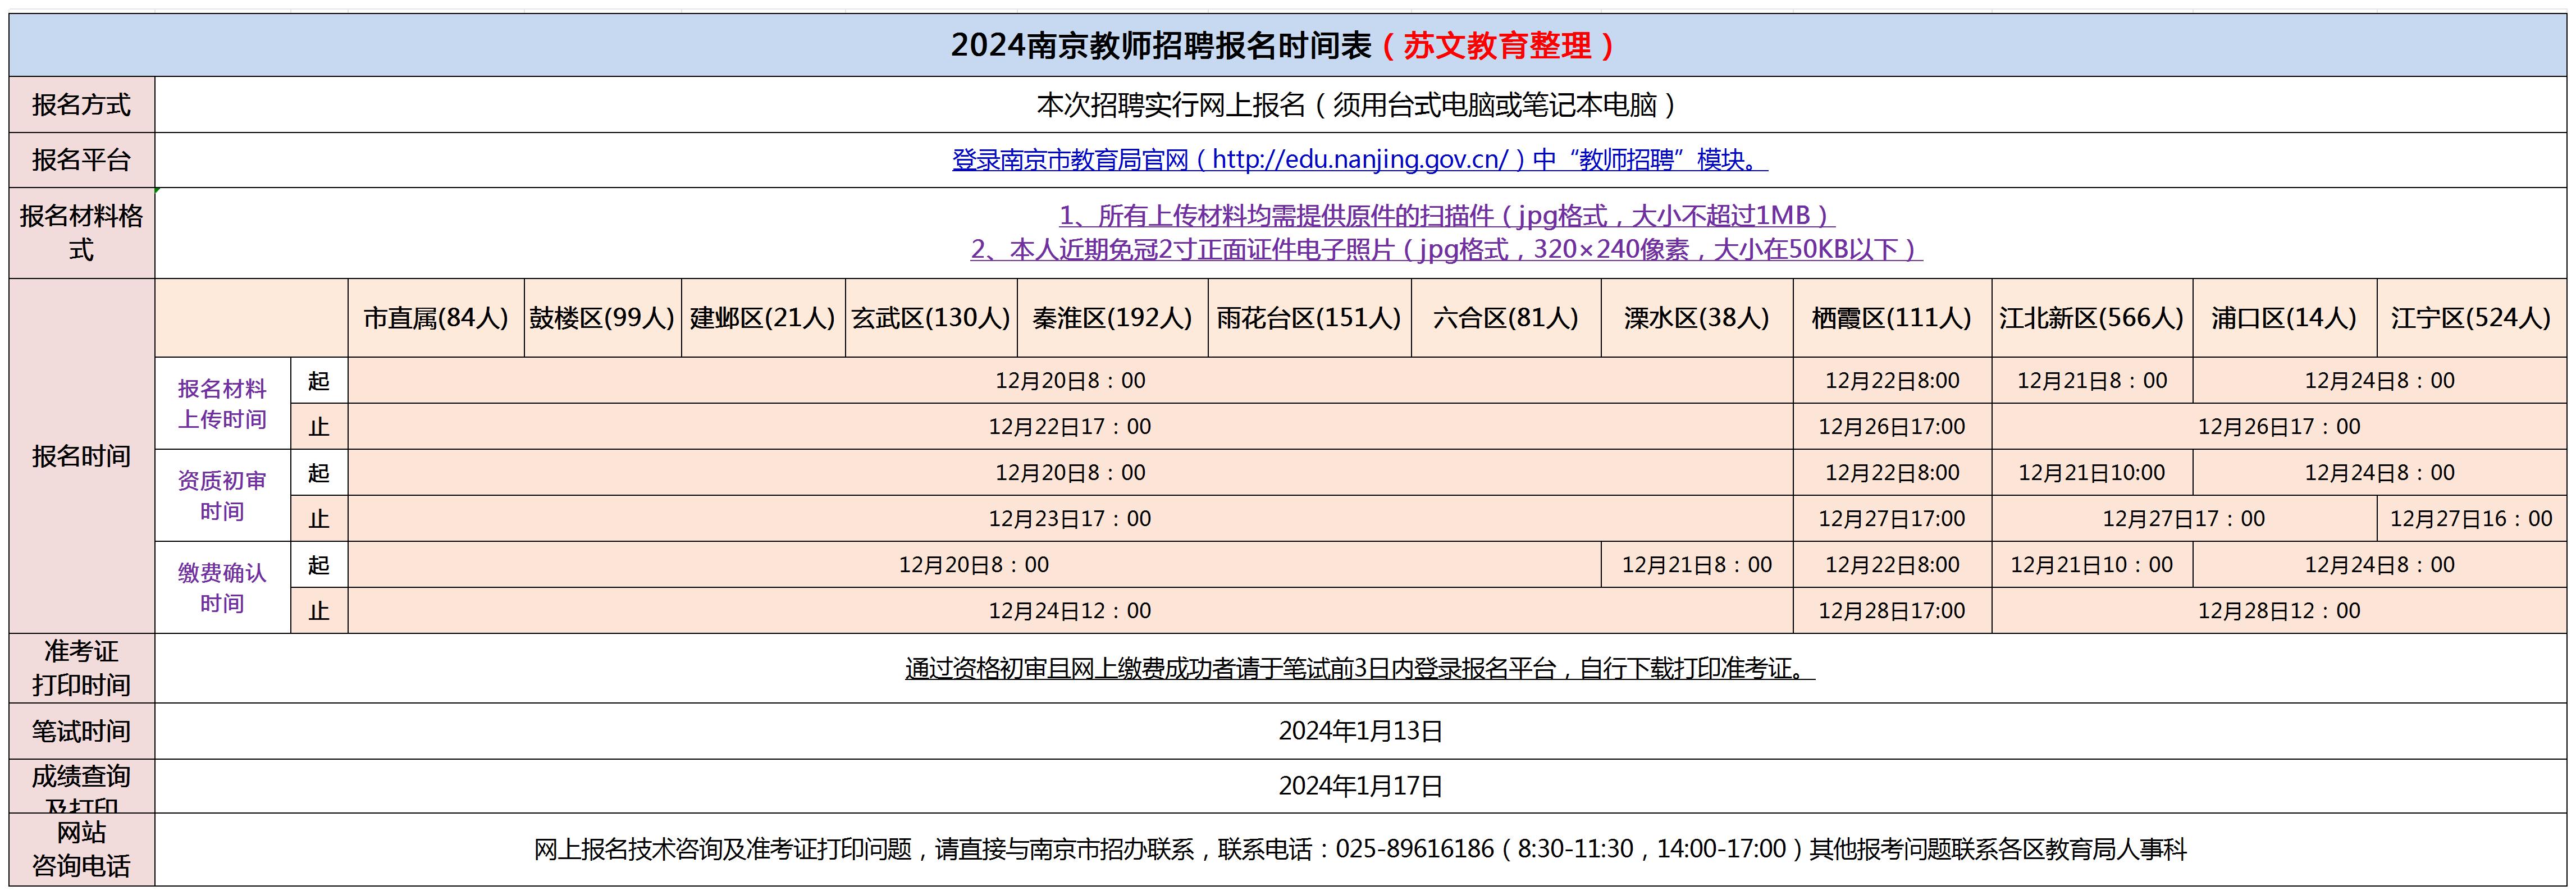Select the 栖霞区(111人) column header
2576x895 pixels.
coord(1892,318)
